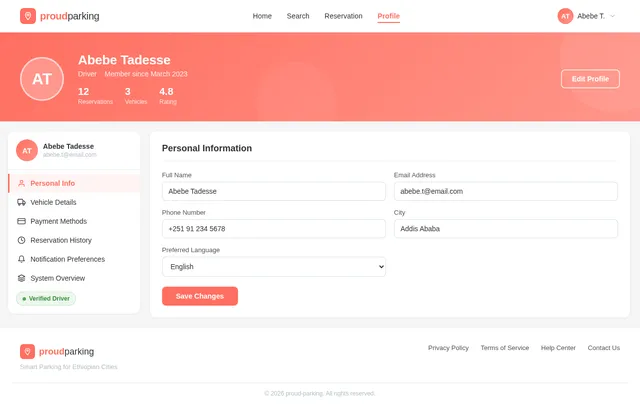Click the layers icon for System Overview

point(22,278)
